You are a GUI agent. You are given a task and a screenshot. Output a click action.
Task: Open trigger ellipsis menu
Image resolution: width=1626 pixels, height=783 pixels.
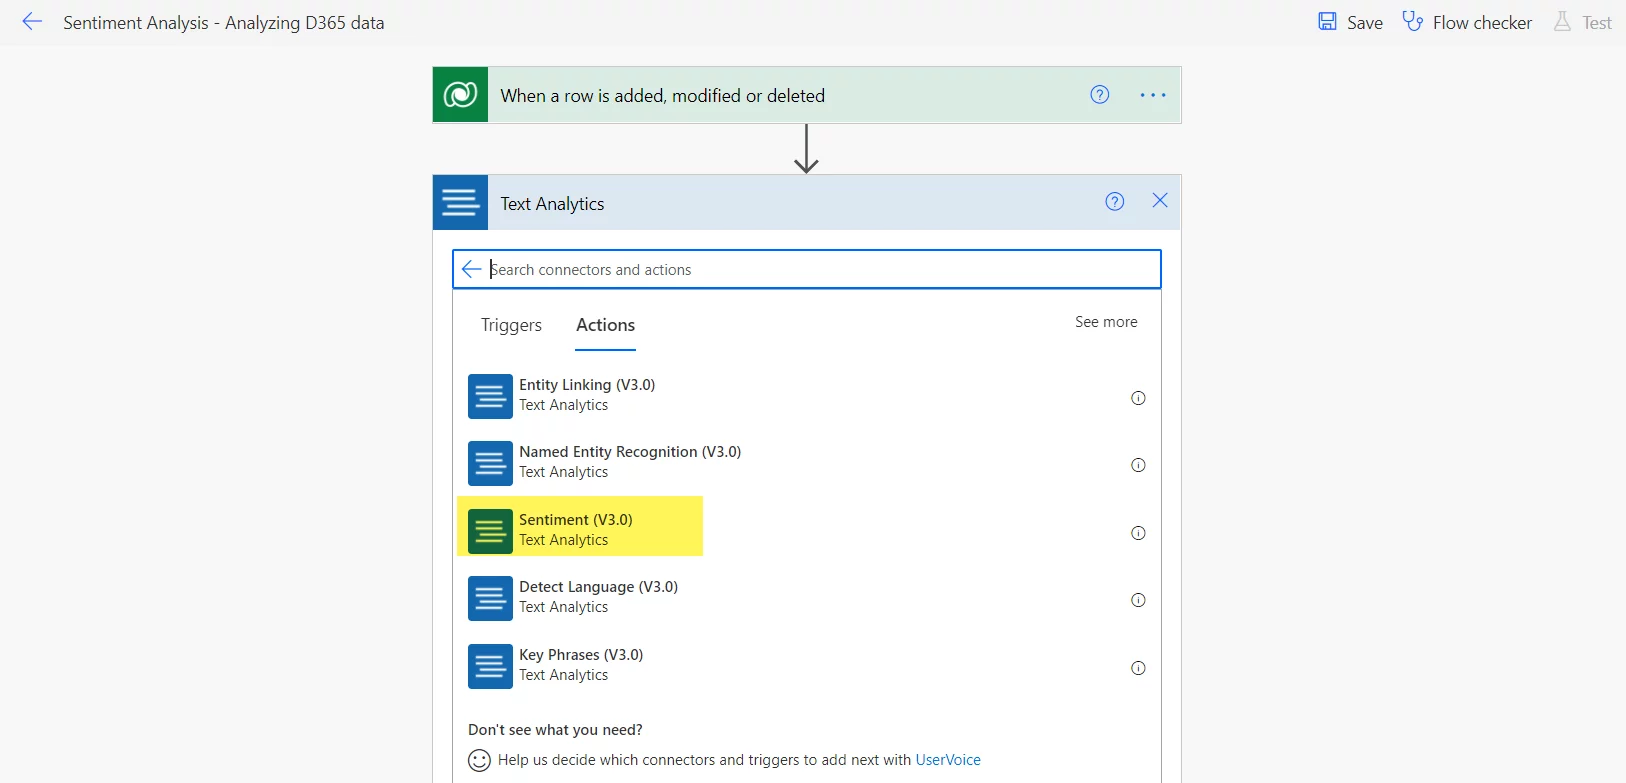(1153, 95)
